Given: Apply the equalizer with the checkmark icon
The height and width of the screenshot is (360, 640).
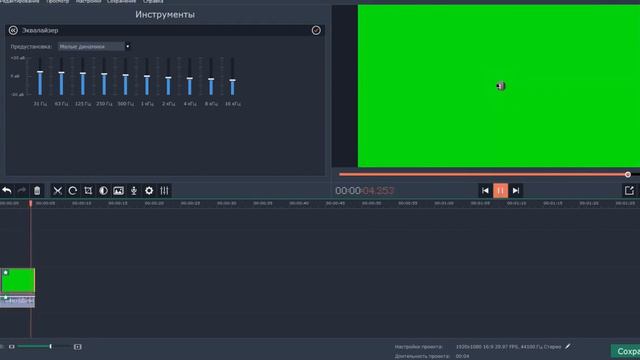Looking at the screenshot, I should pyautogui.click(x=316, y=30).
